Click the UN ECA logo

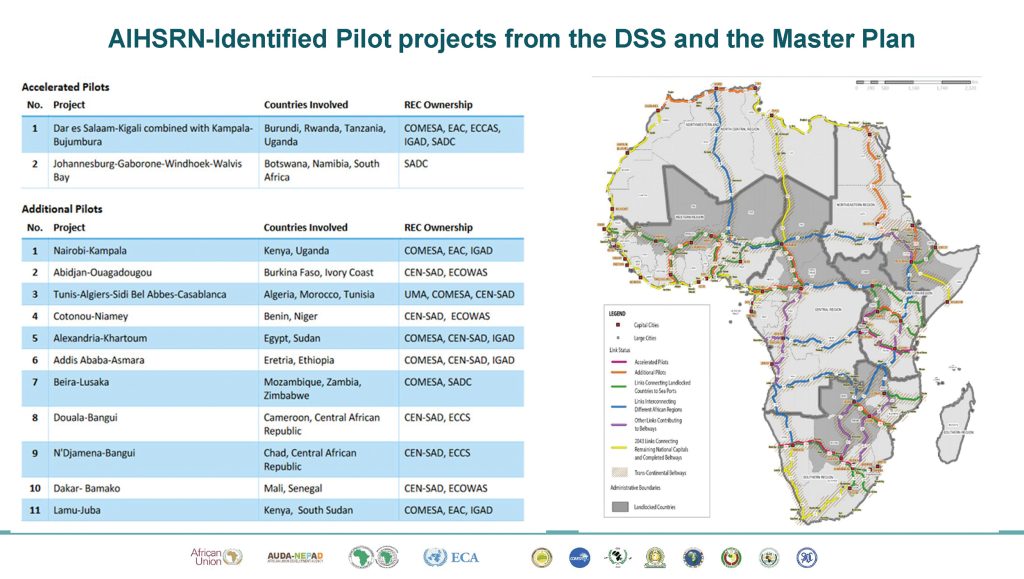452,557
